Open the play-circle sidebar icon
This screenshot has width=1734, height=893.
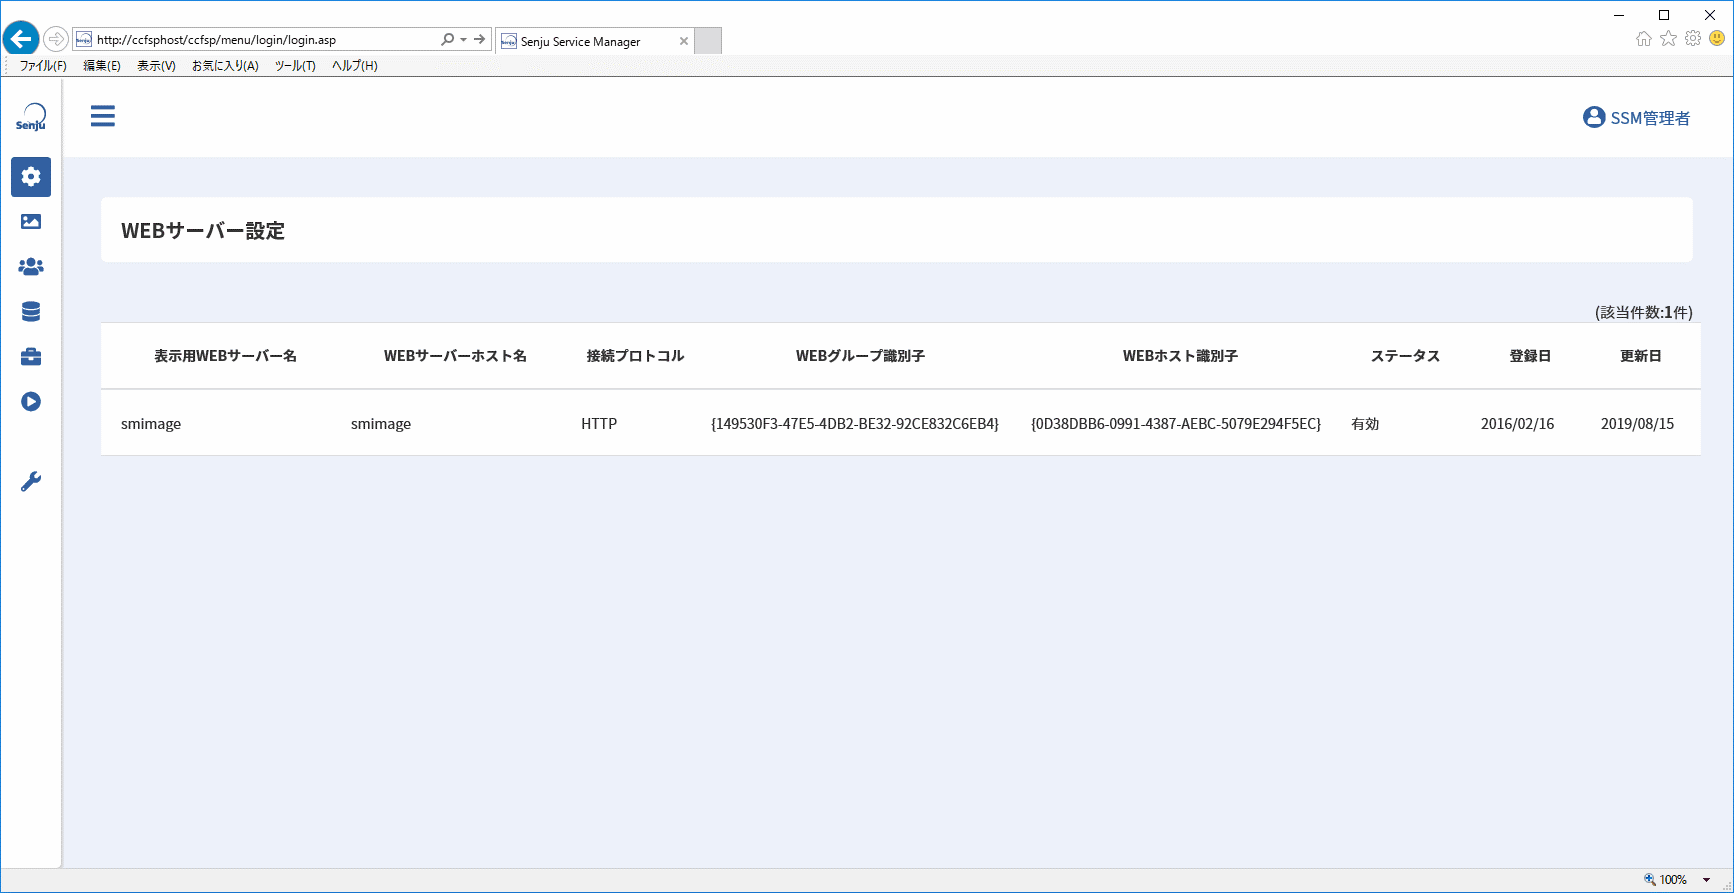point(31,402)
